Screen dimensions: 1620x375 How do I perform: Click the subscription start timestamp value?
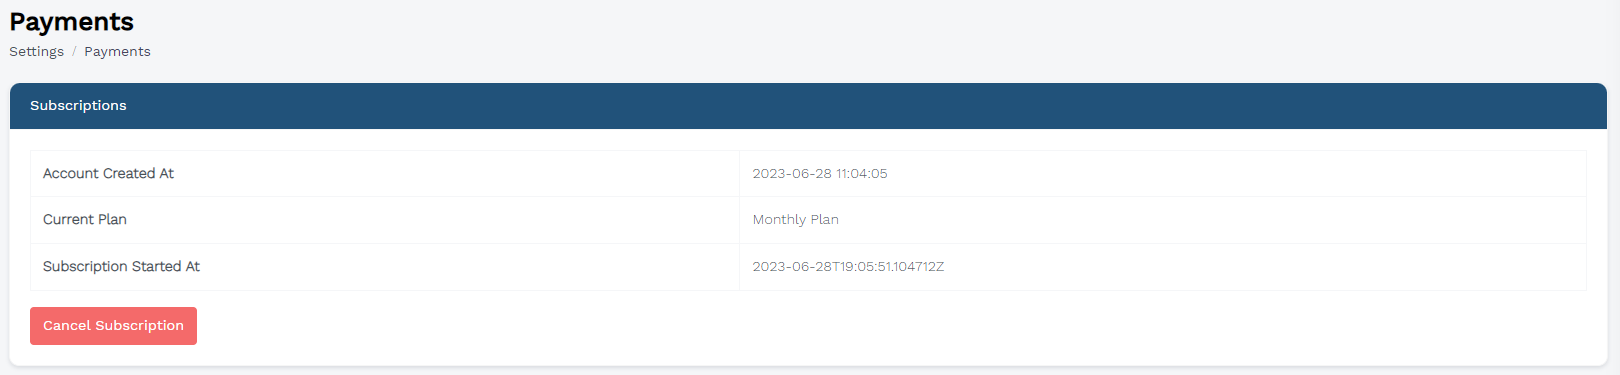[848, 267]
